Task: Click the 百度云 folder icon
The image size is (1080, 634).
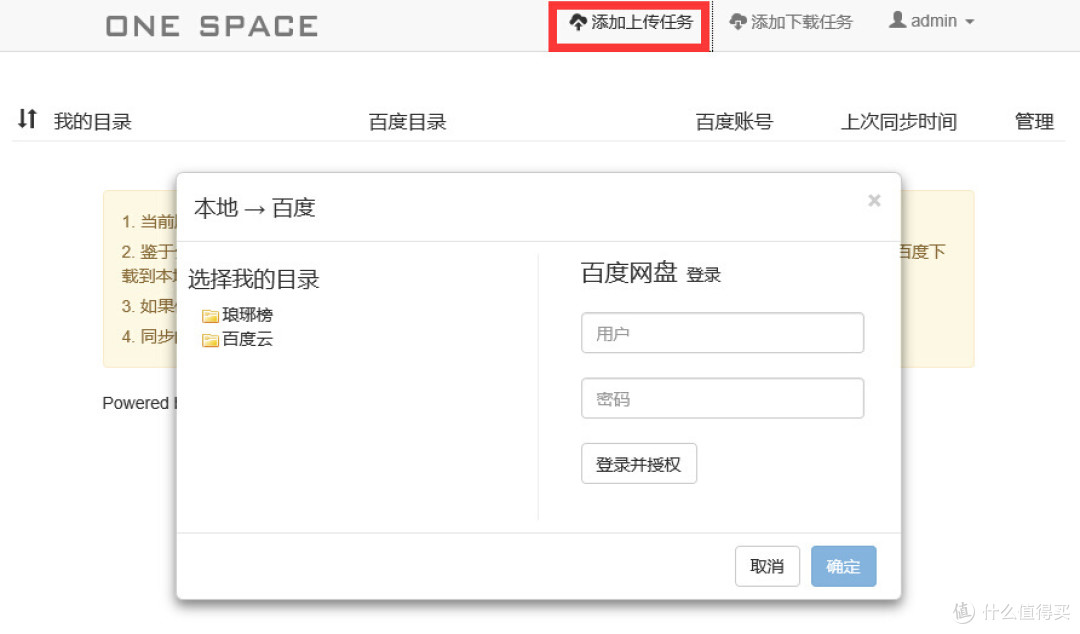Action: point(210,340)
